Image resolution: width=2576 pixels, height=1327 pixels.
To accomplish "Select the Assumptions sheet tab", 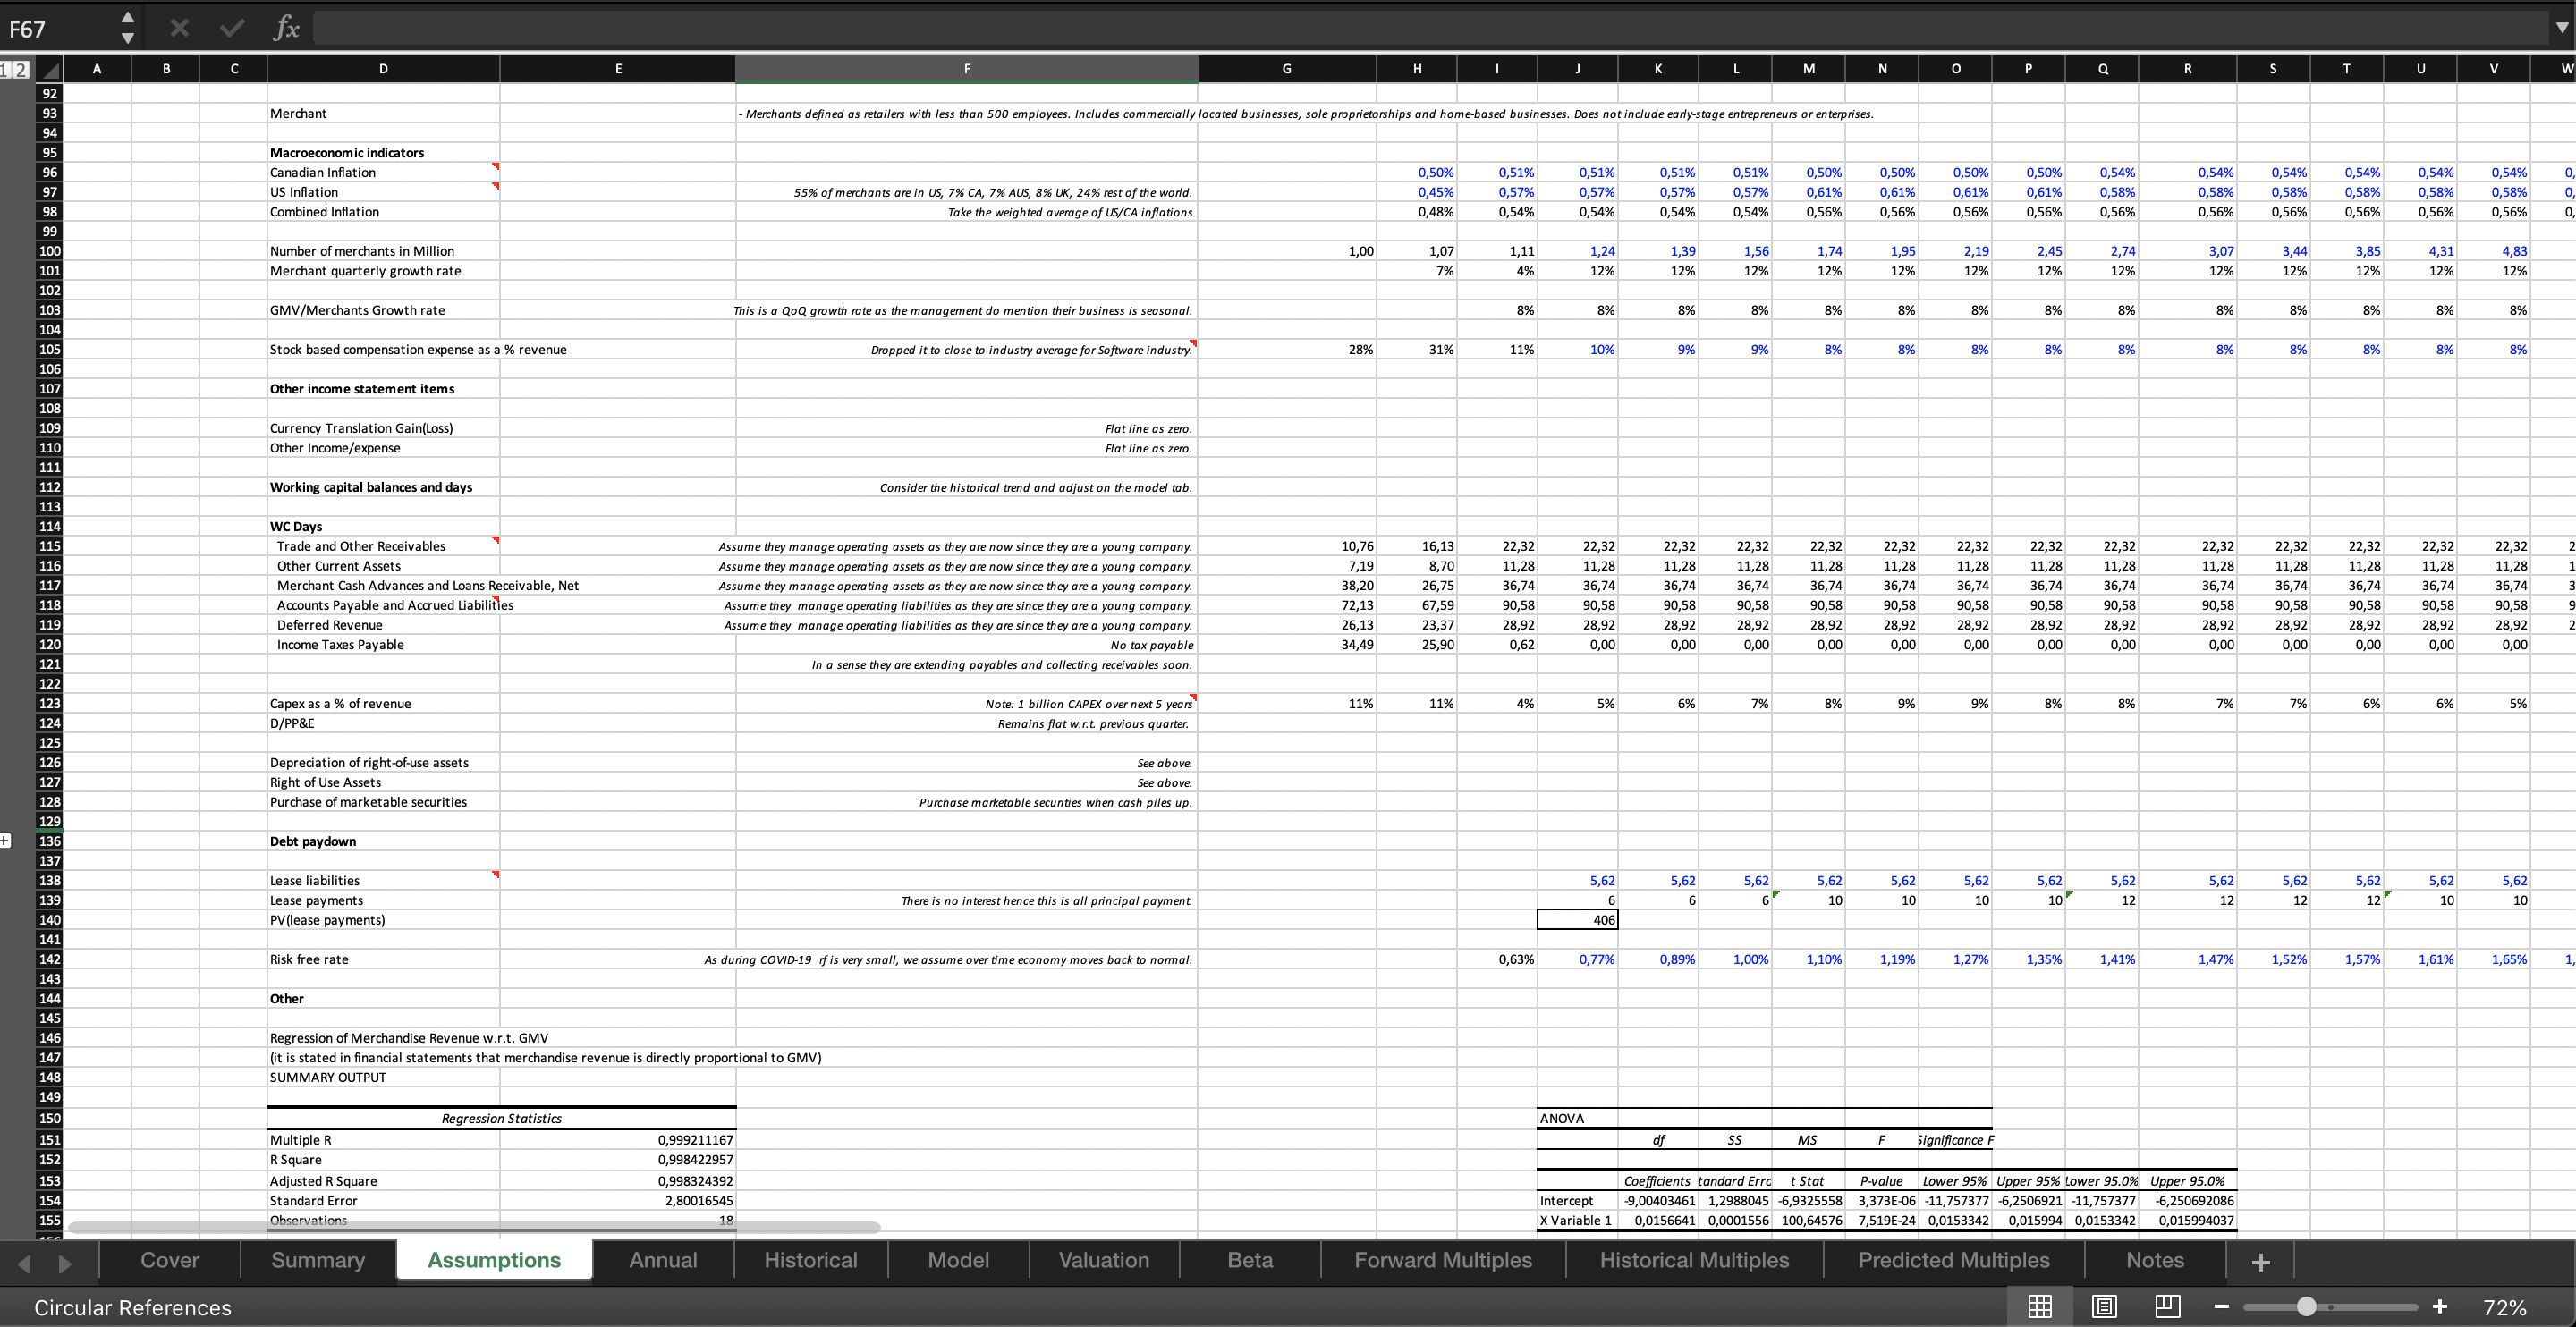I will 494,1260.
